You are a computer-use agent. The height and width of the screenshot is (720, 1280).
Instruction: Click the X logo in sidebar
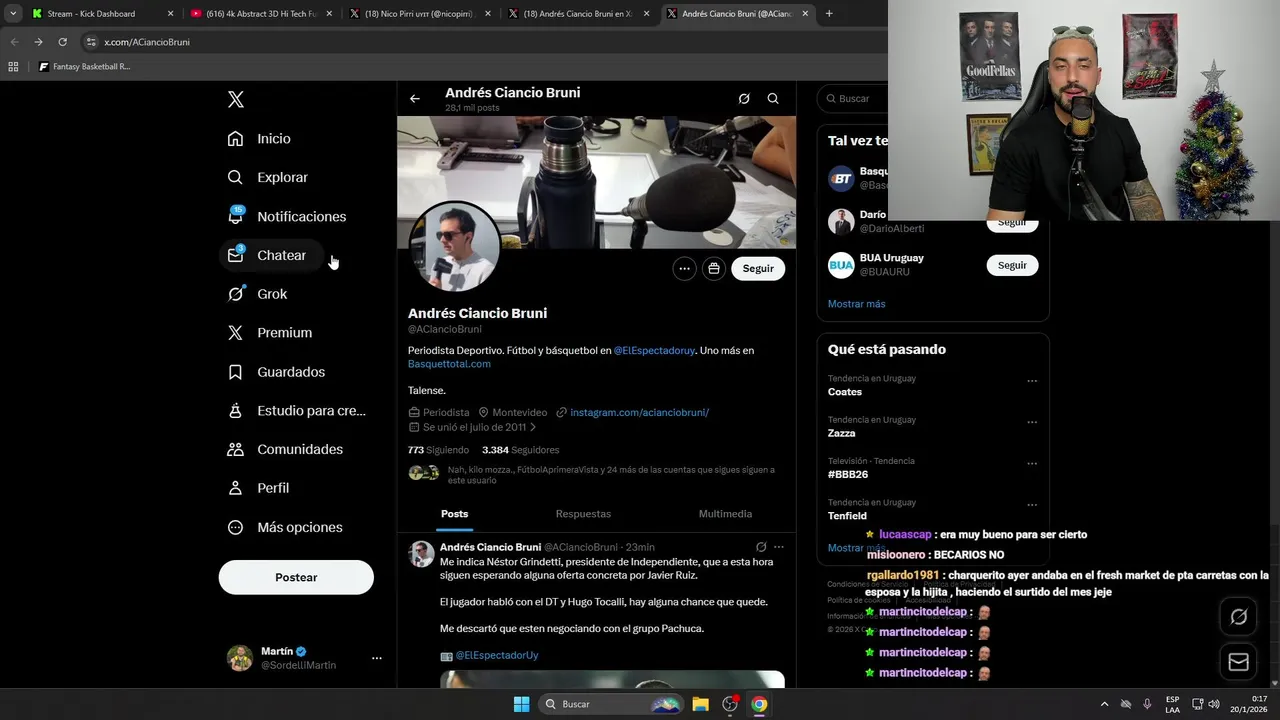[235, 99]
